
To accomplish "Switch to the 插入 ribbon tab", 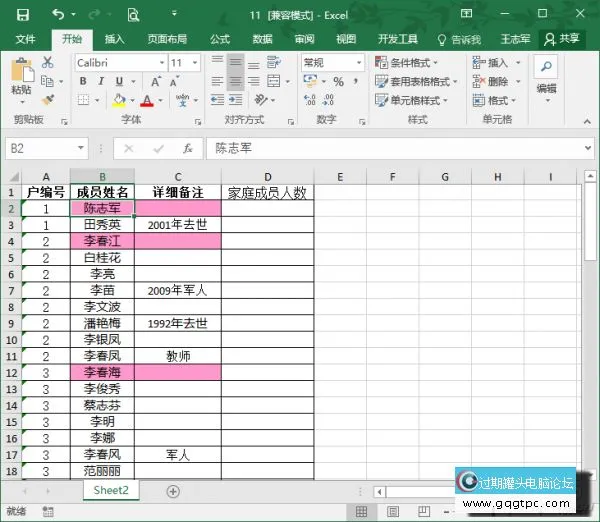I will click(115, 39).
